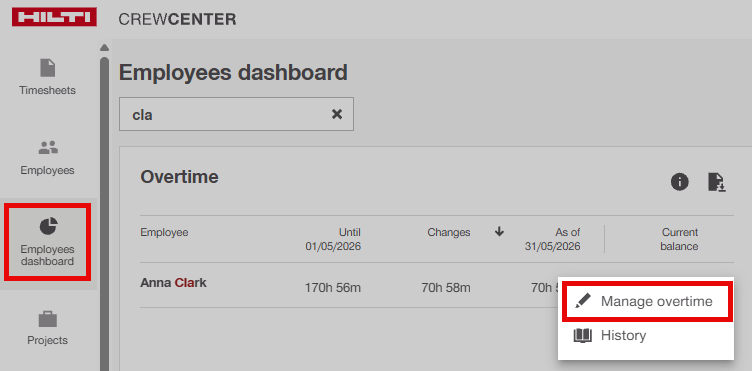The height and width of the screenshot is (371, 752).
Task: Sort by the Changes column arrow
Action: pyautogui.click(x=499, y=232)
